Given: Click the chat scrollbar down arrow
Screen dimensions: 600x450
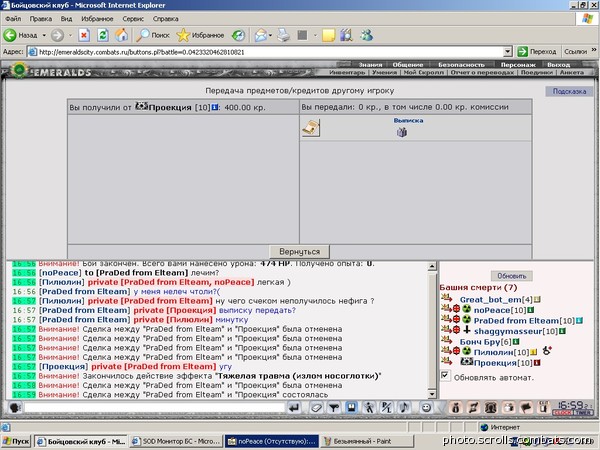Looking at the screenshot, I should 432,394.
